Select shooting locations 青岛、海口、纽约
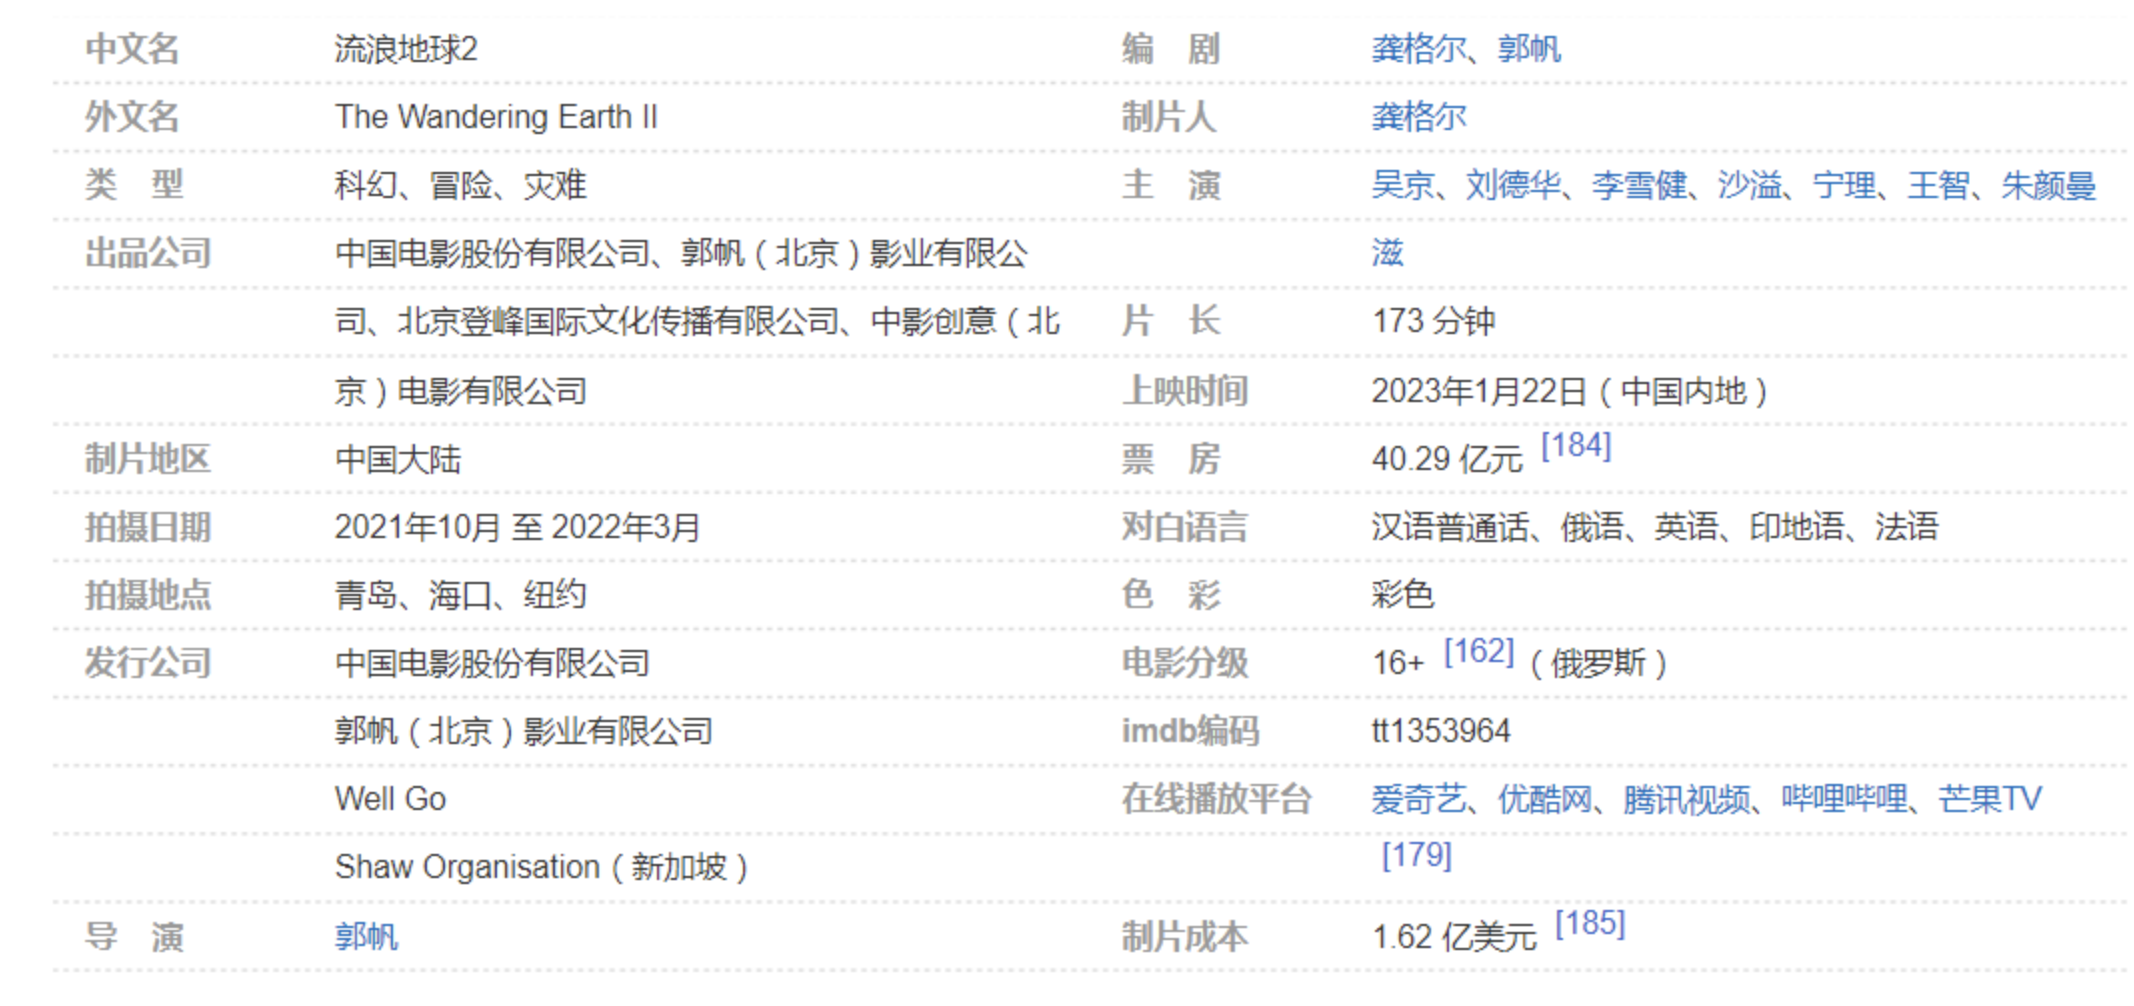2134x1006 pixels. click(x=460, y=594)
